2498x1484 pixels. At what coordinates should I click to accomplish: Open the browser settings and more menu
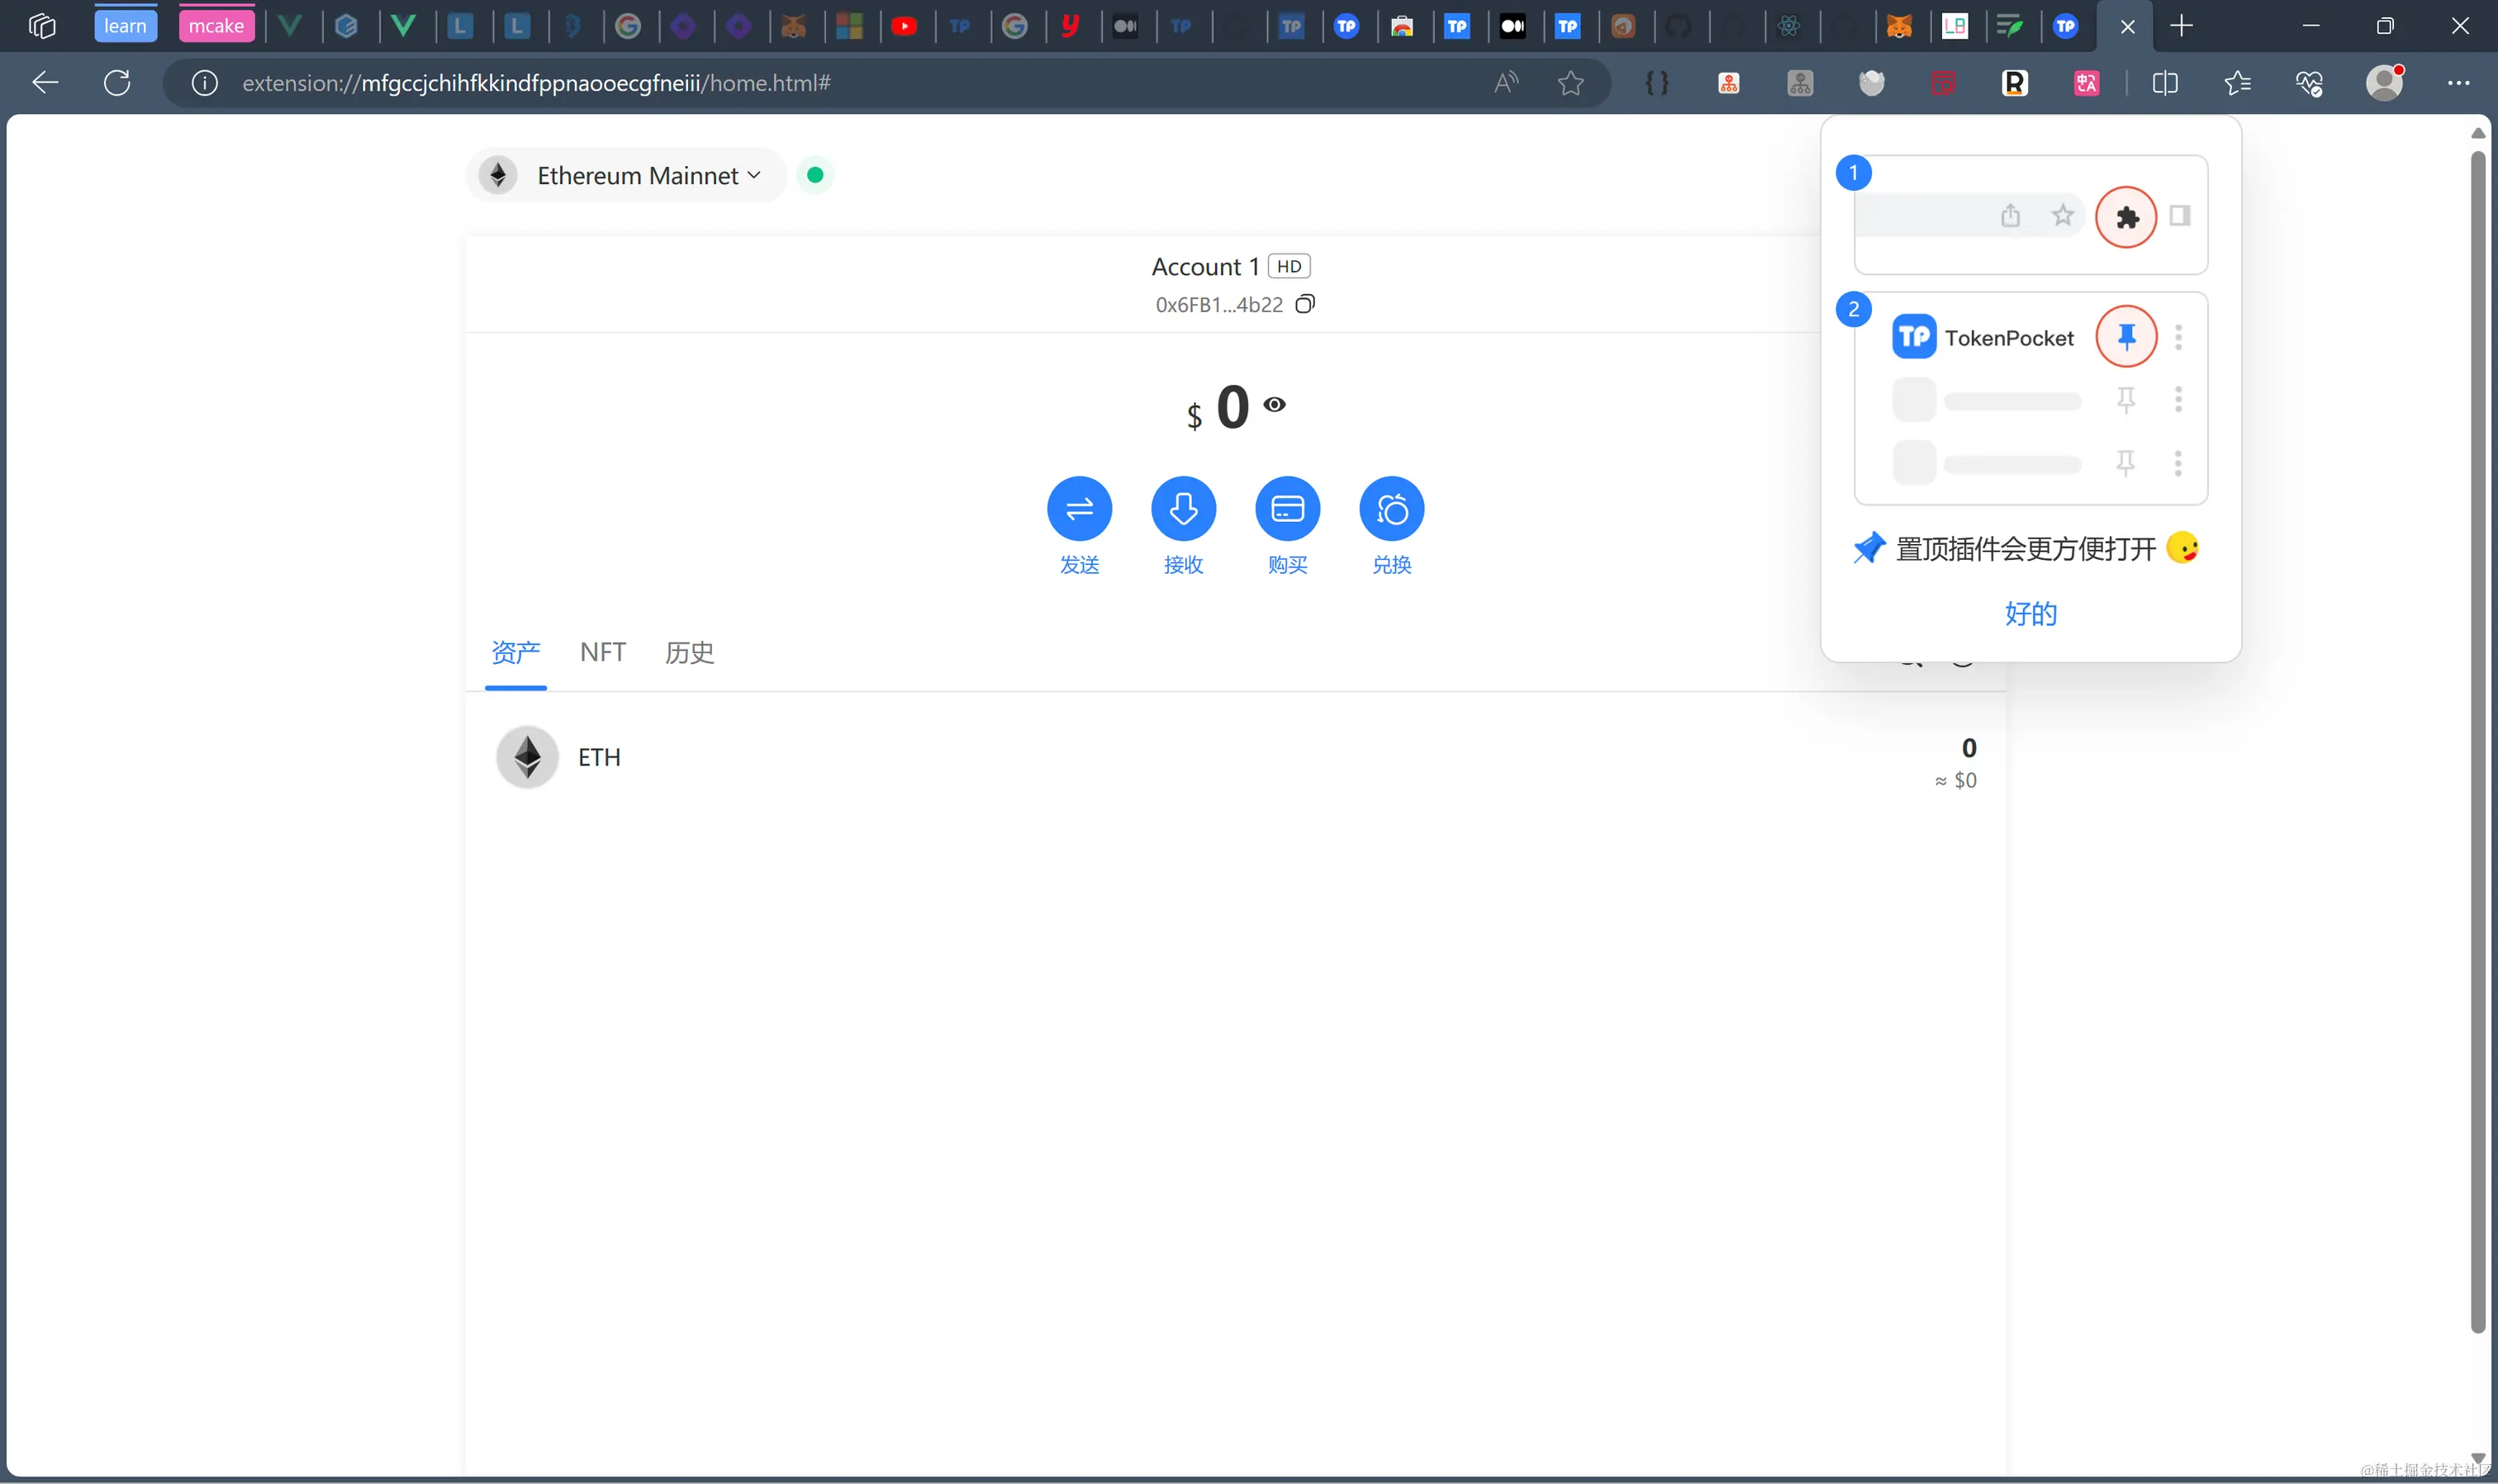[x=2458, y=83]
